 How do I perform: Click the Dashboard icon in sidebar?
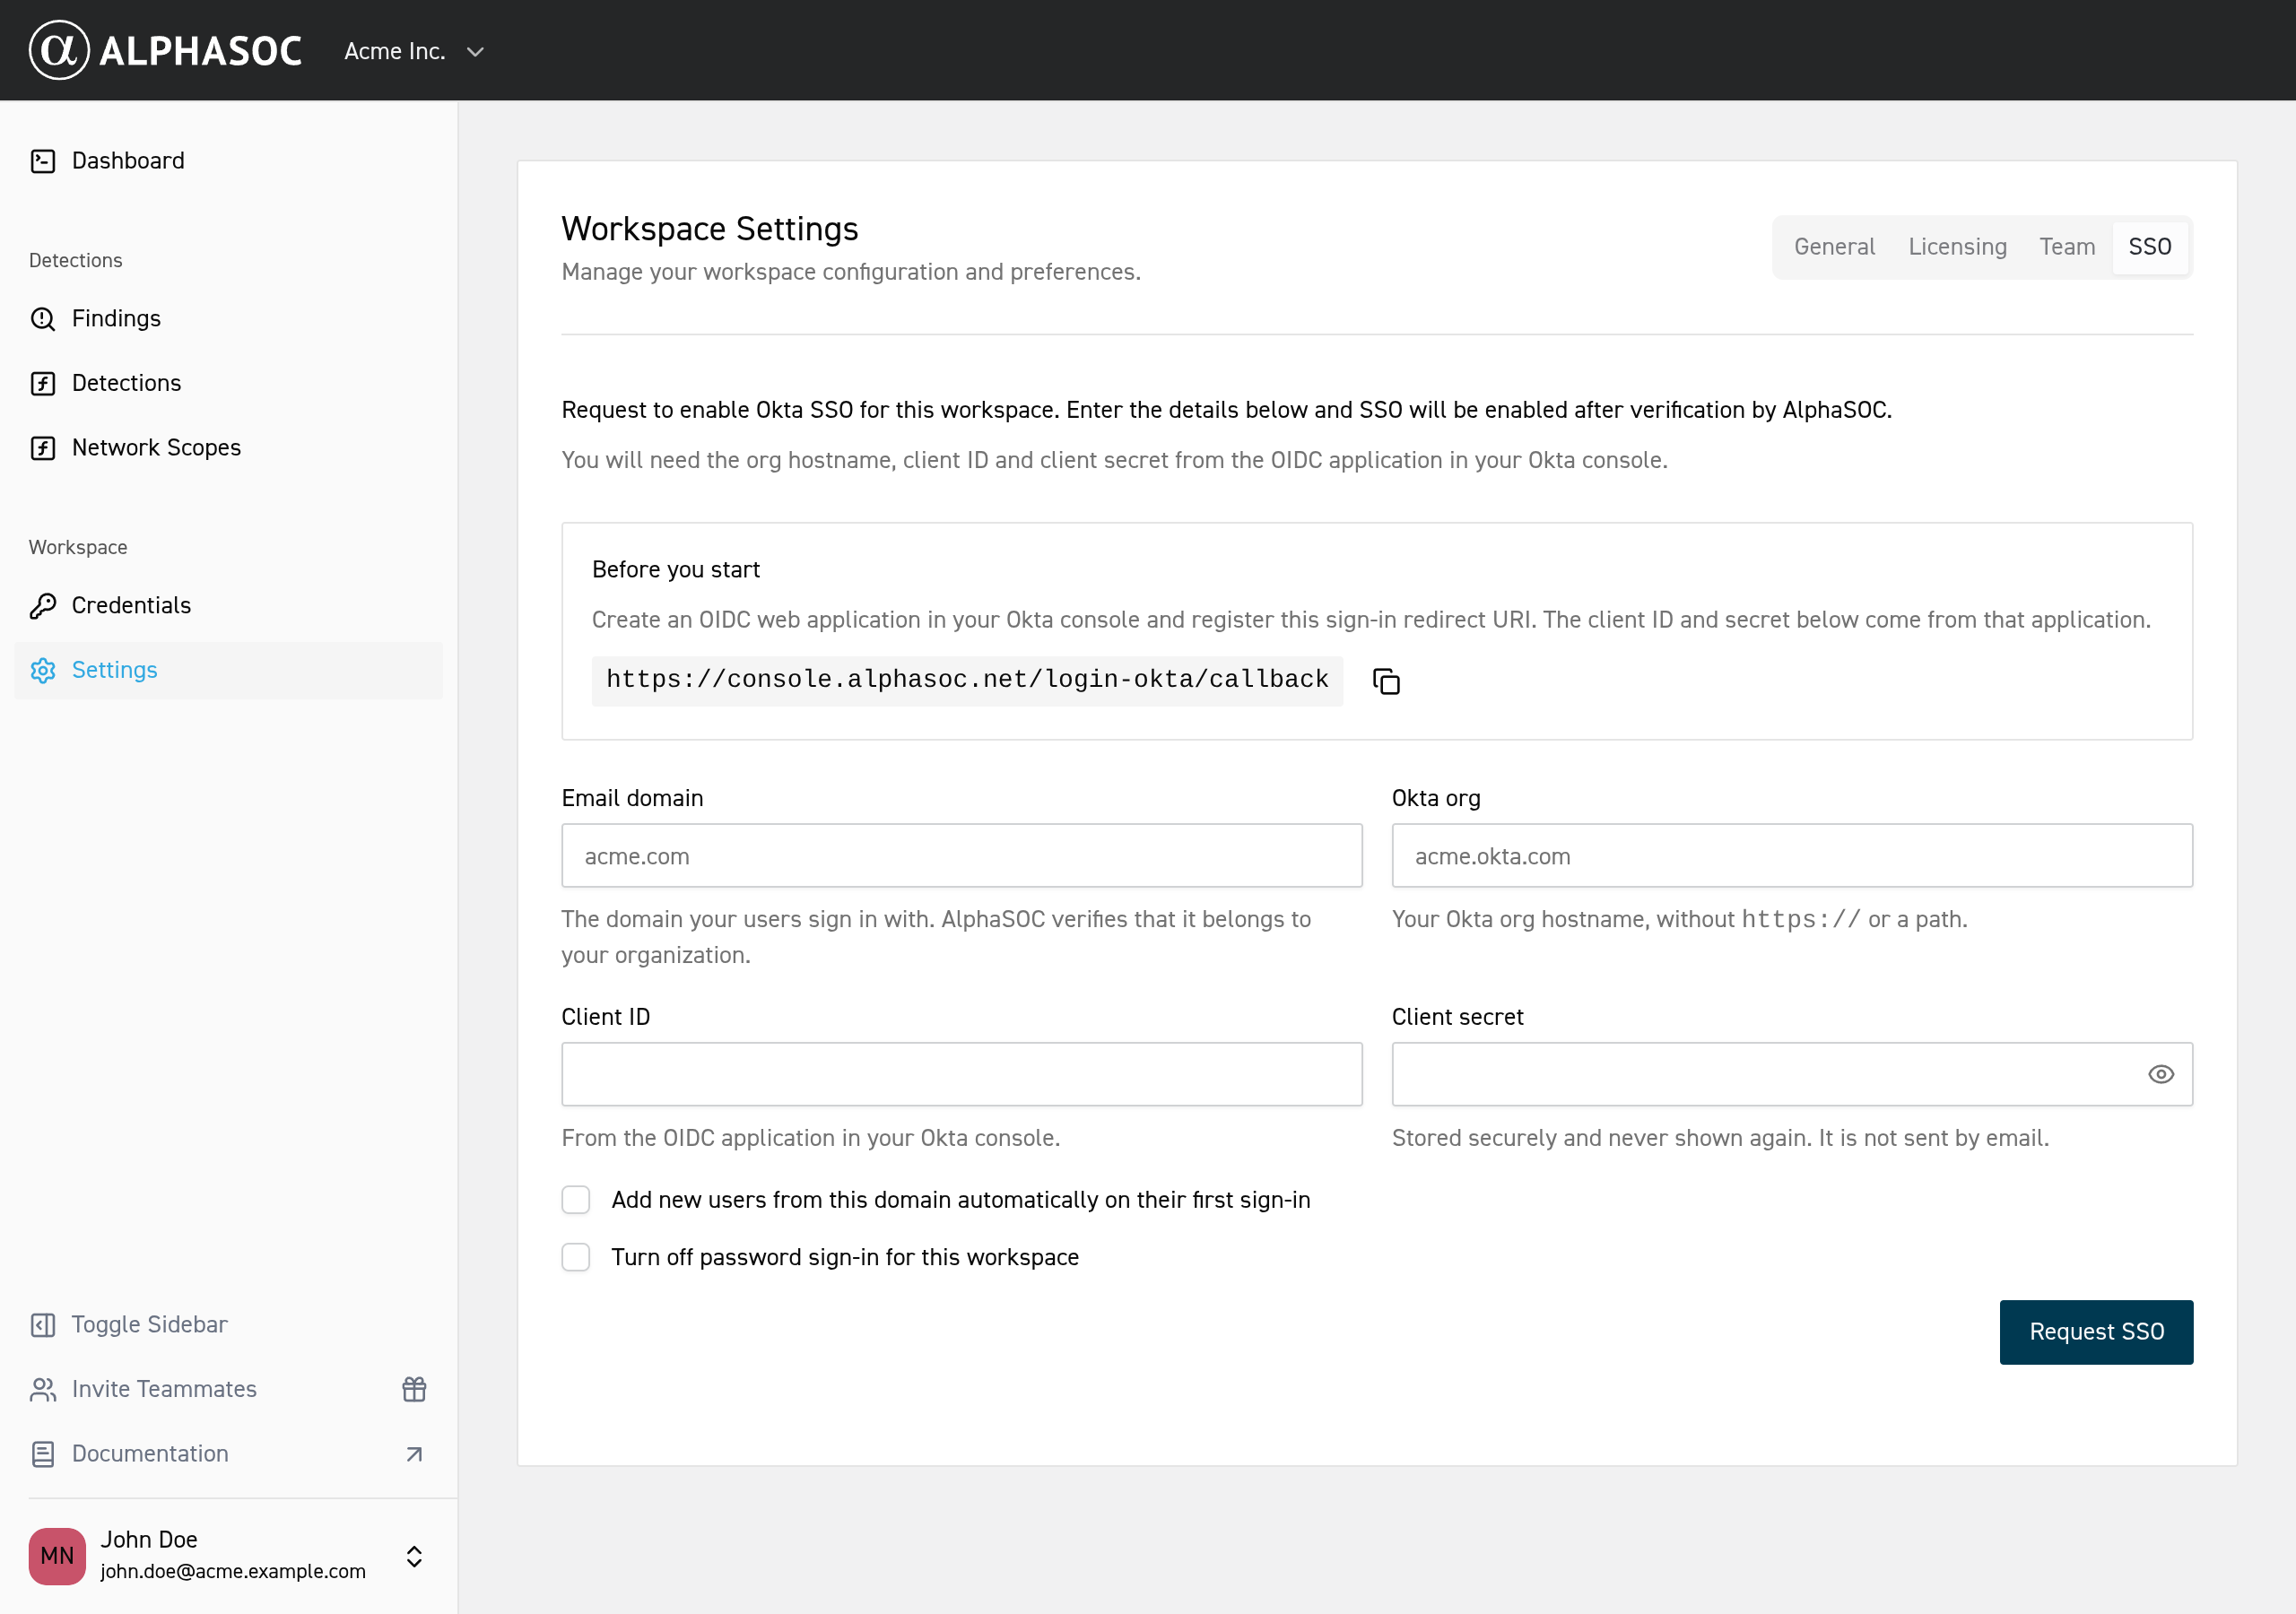click(x=43, y=161)
